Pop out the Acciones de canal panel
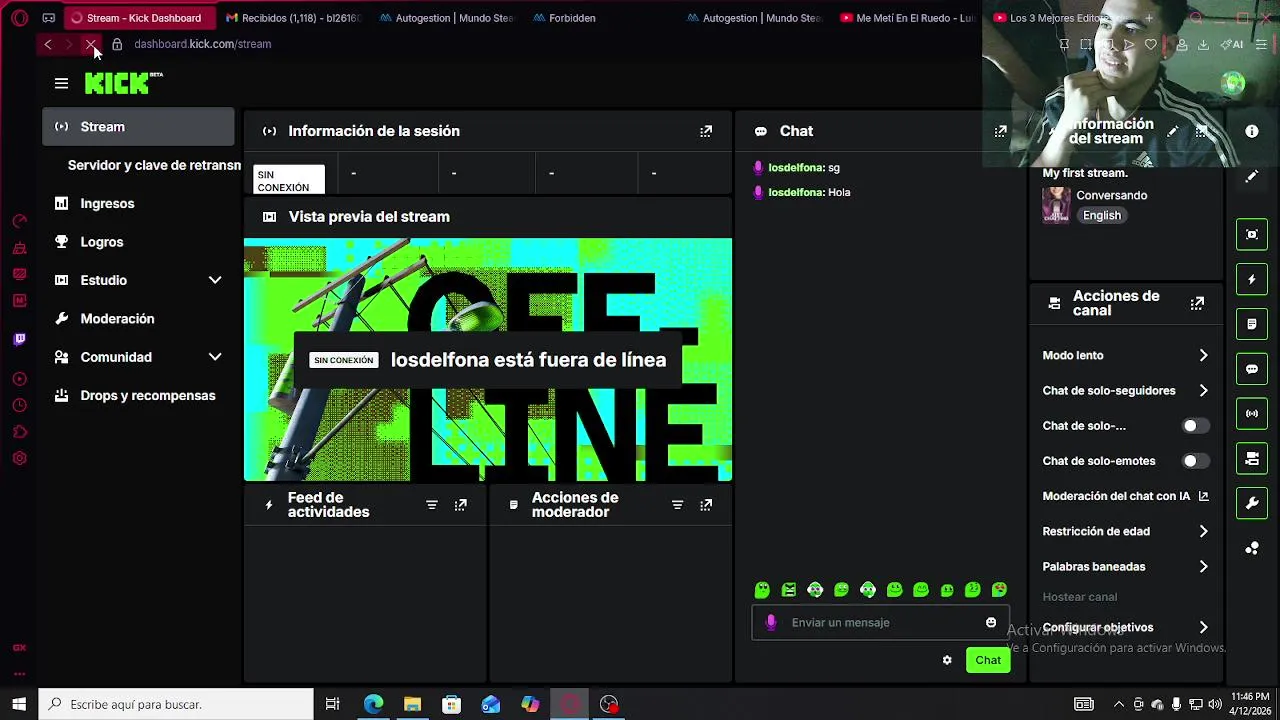 pyautogui.click(x=1197, y=303)
